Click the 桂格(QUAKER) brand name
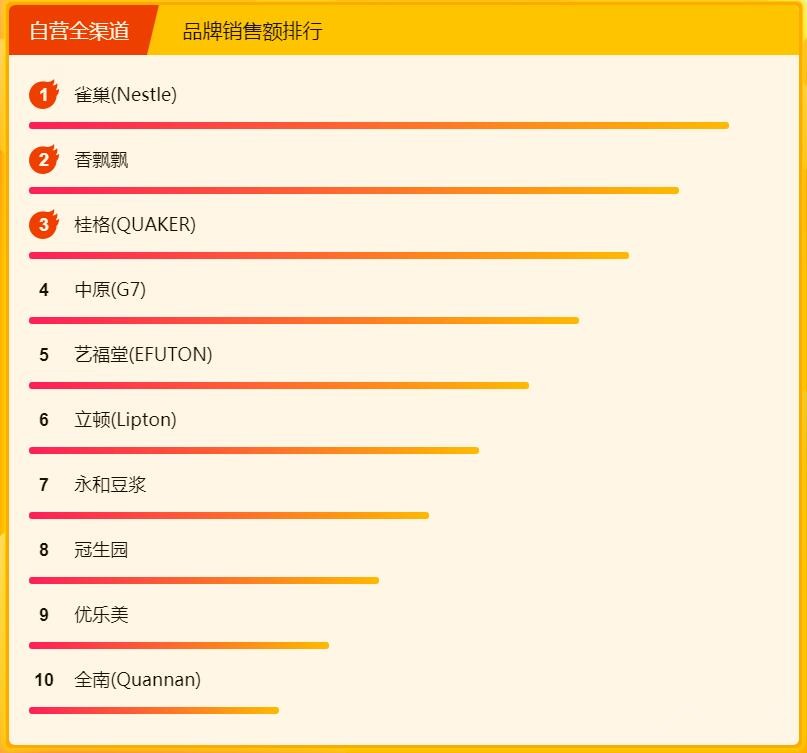The width and height of the screenshot is (807, 753). (x=135, y=225)
